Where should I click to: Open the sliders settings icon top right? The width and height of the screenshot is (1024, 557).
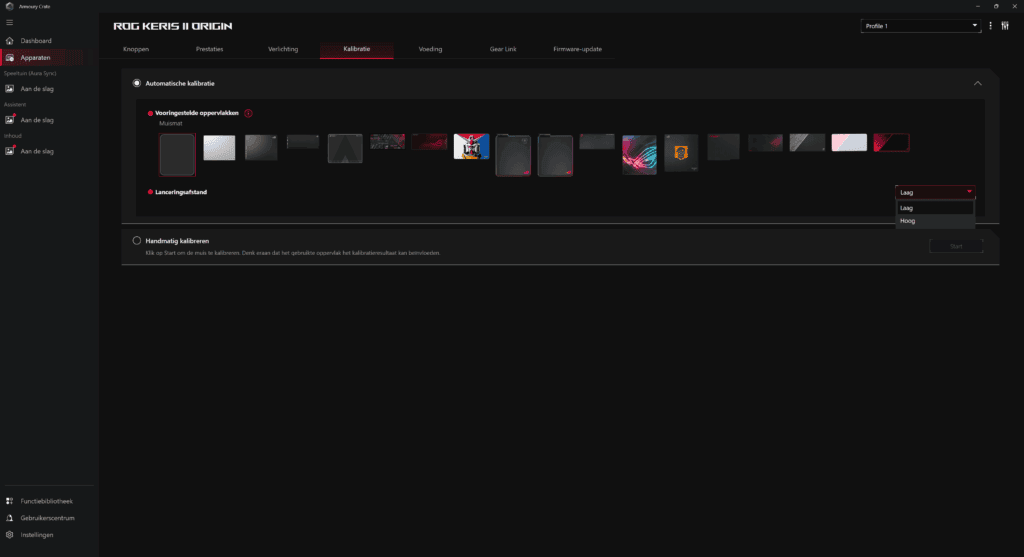(1005, 26)
